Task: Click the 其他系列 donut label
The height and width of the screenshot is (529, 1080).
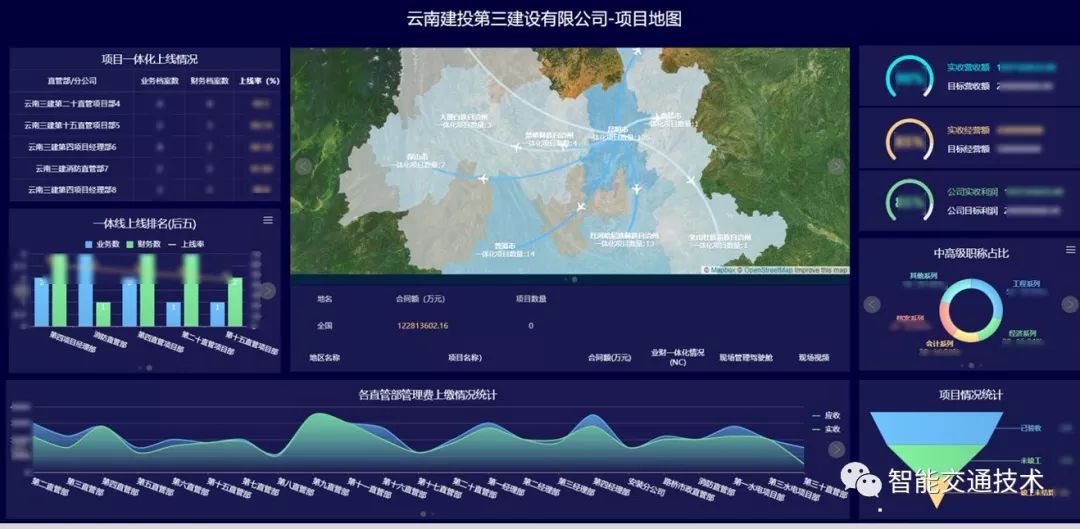Action: click(x=923, y=276)
